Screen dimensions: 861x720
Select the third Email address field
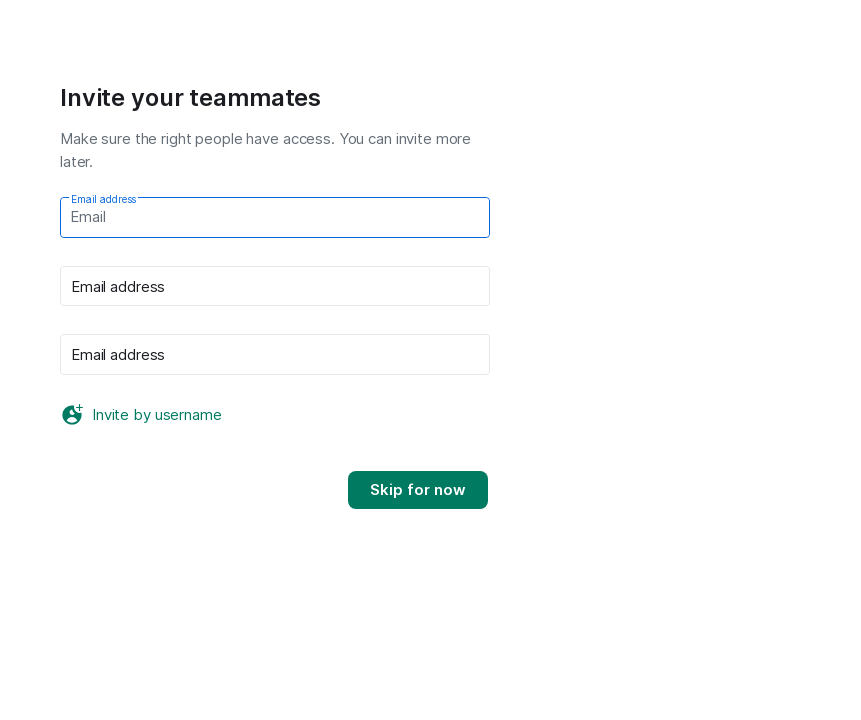tap(274, 355)
